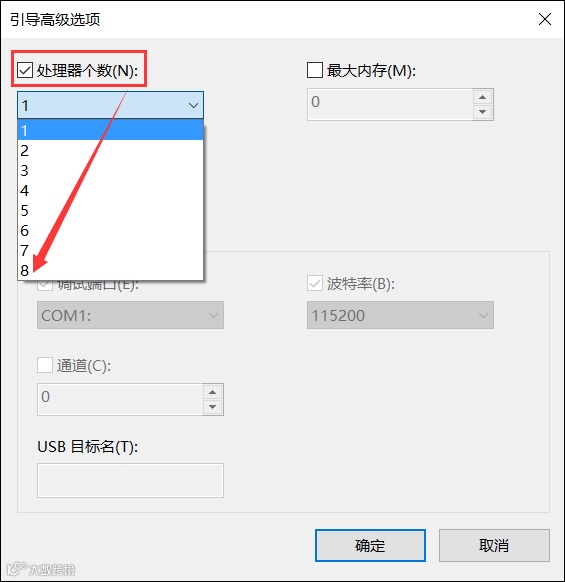Click the 确定 button
Screen dimensions: 565x582
pyautogui.click(x=370, y=545)
